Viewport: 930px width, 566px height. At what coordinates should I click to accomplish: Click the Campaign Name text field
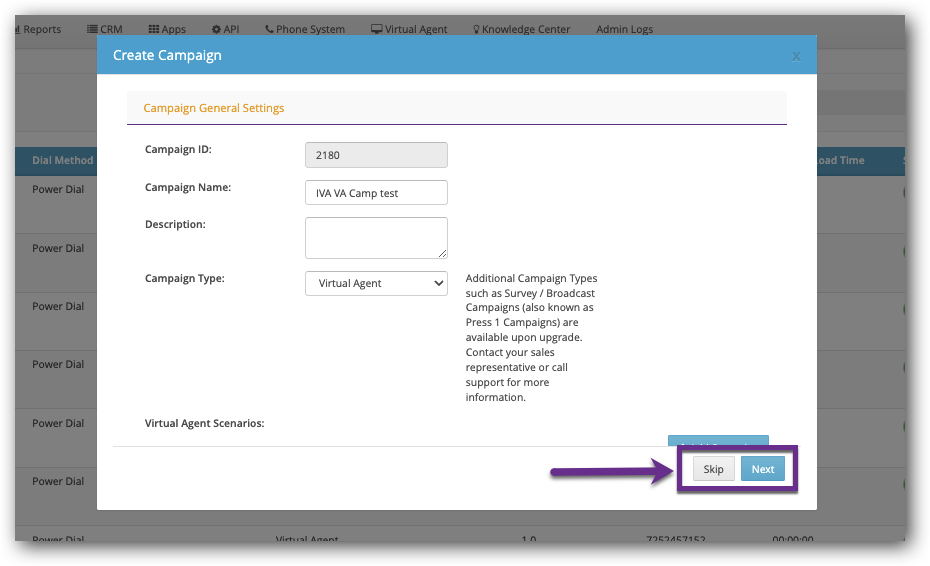(x=376, y=193)
